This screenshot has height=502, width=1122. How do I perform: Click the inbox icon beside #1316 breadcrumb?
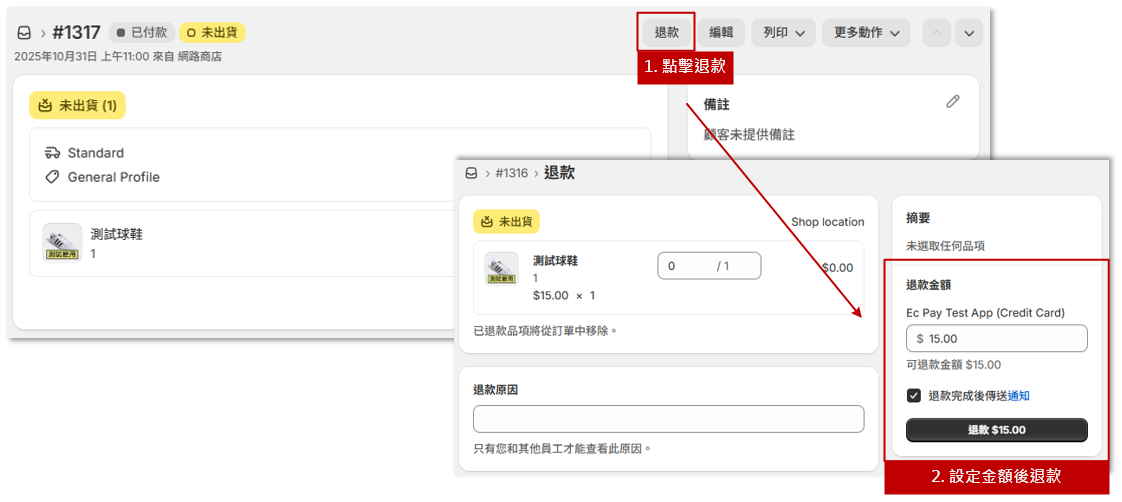point(472,173)
